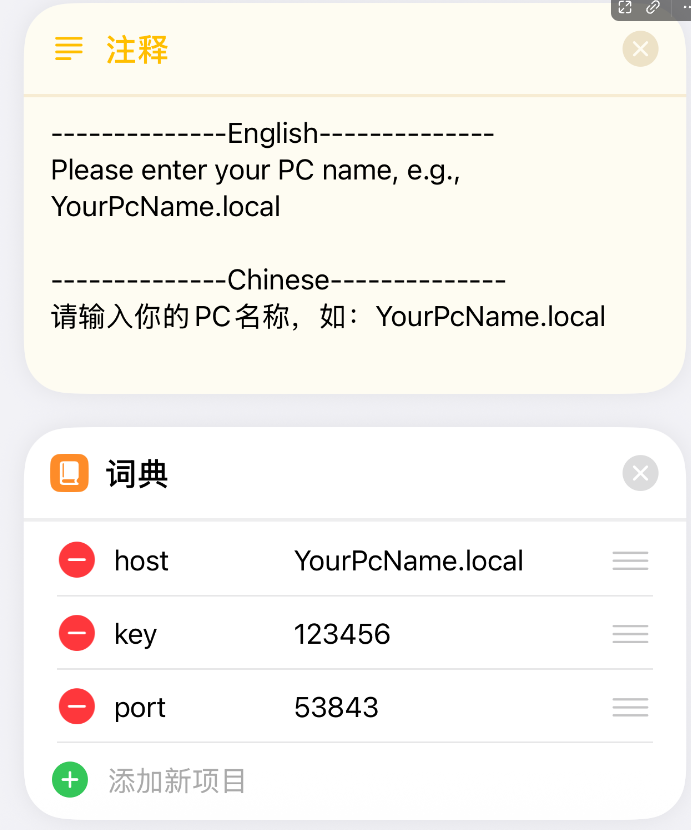Click the expand fullscreen icon at top right
Screen dimensions: 691x830
pos(625,8)
